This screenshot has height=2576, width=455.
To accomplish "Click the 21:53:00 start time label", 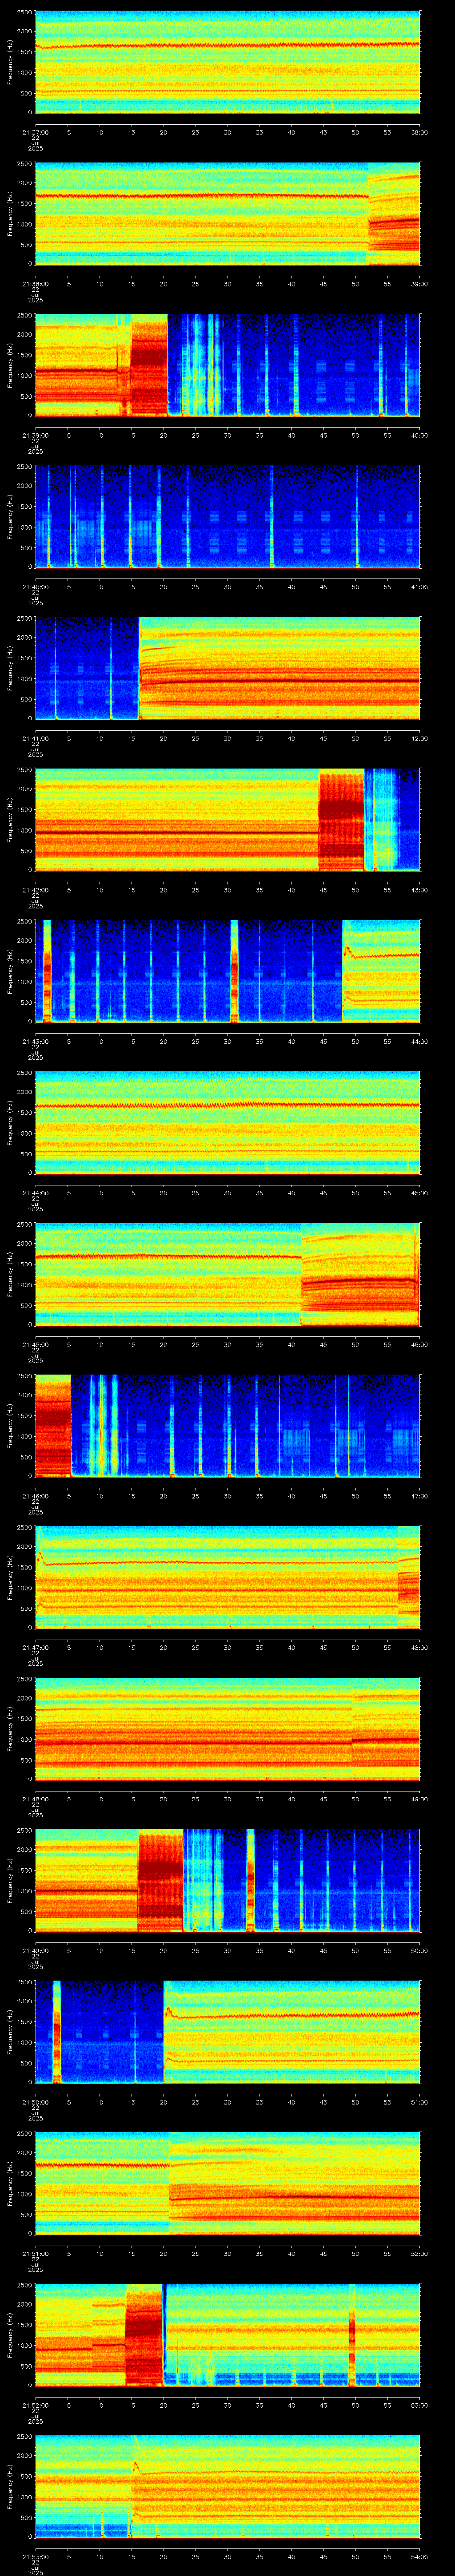I will [x=35, y=2556].
